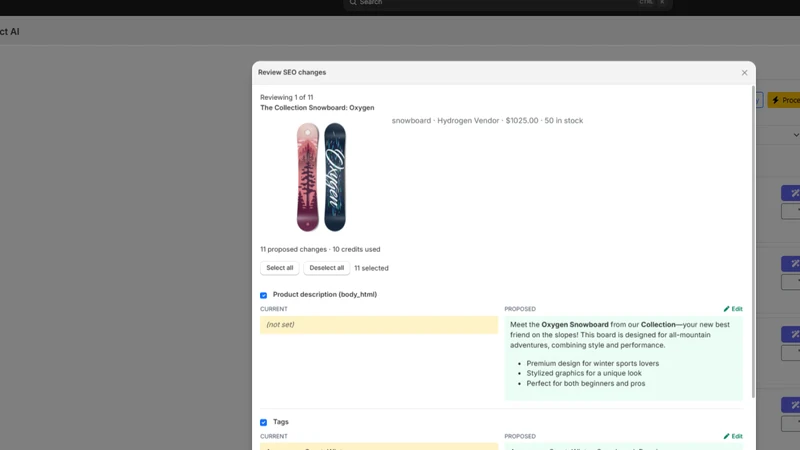The image size is (800, 450).
Task: Click the 'Reviewing 1 of 11' text
Action: click(x=287, y=97)
